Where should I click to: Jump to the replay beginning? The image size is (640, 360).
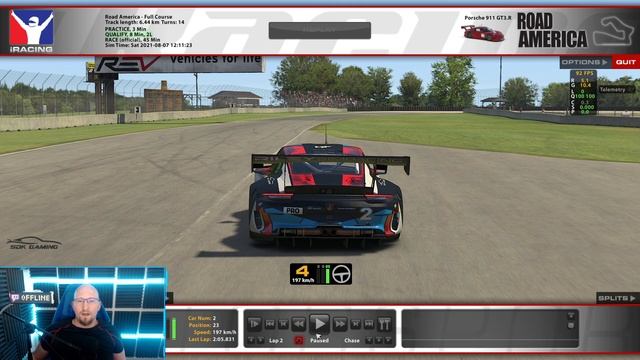tap(270, 324)
